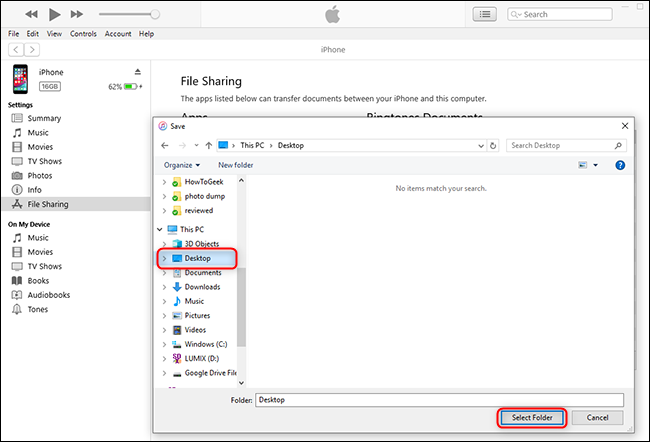This screenshot has width=650, height=442.
Task: Open Info in the Settings sidebar
Action: (x=34, y=190)
